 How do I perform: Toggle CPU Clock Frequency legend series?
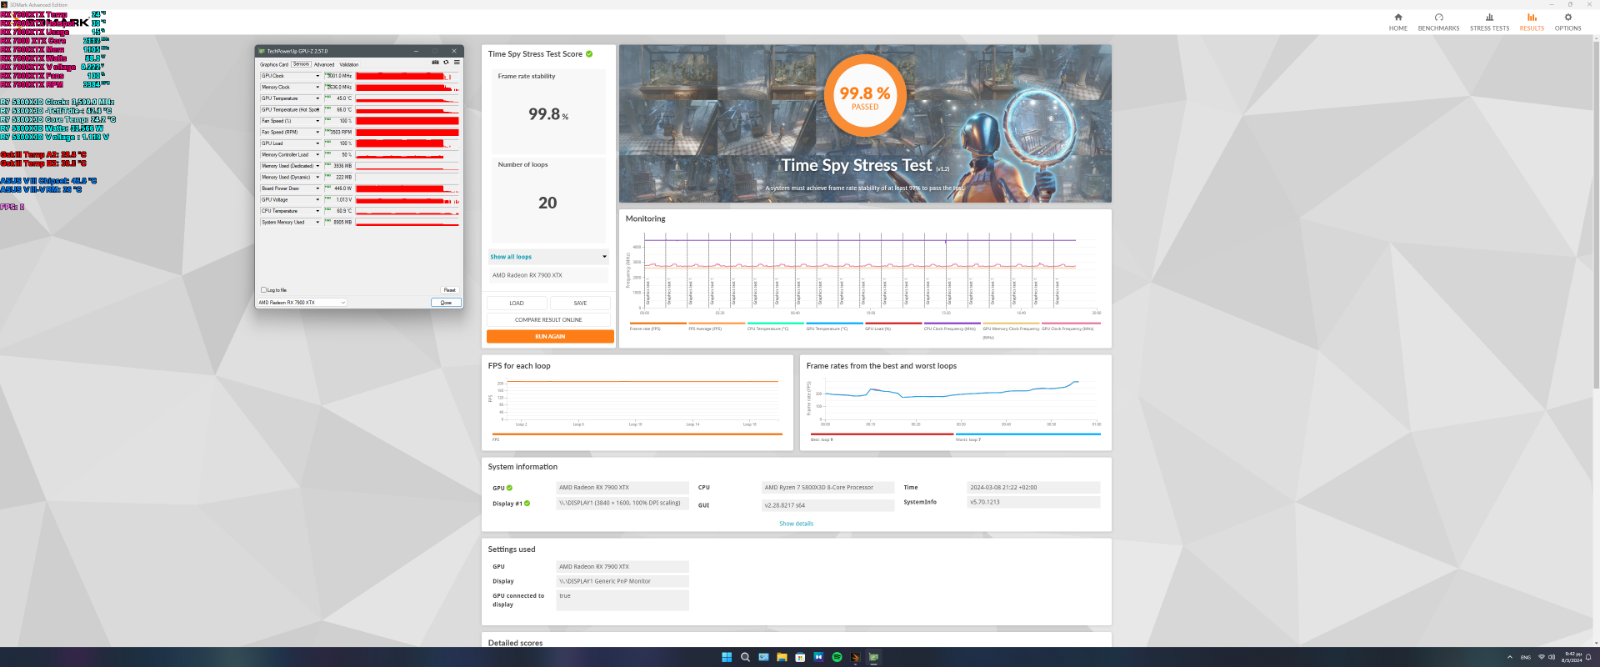tap(951, 326)
